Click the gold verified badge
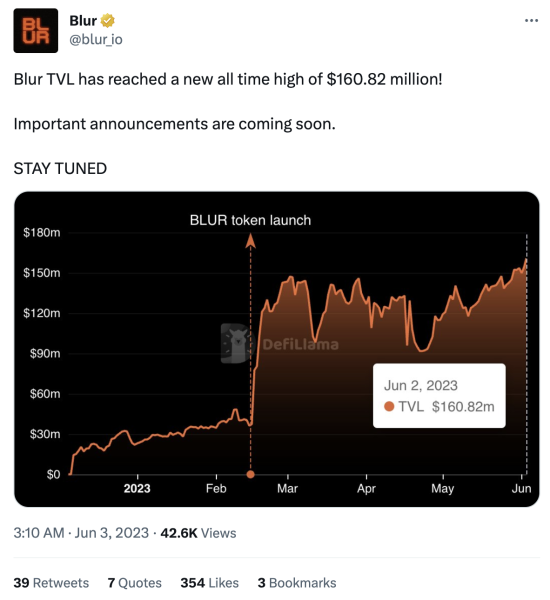Image resolution: width=550 pixels, height=600 pixels. tap(108, 21)
